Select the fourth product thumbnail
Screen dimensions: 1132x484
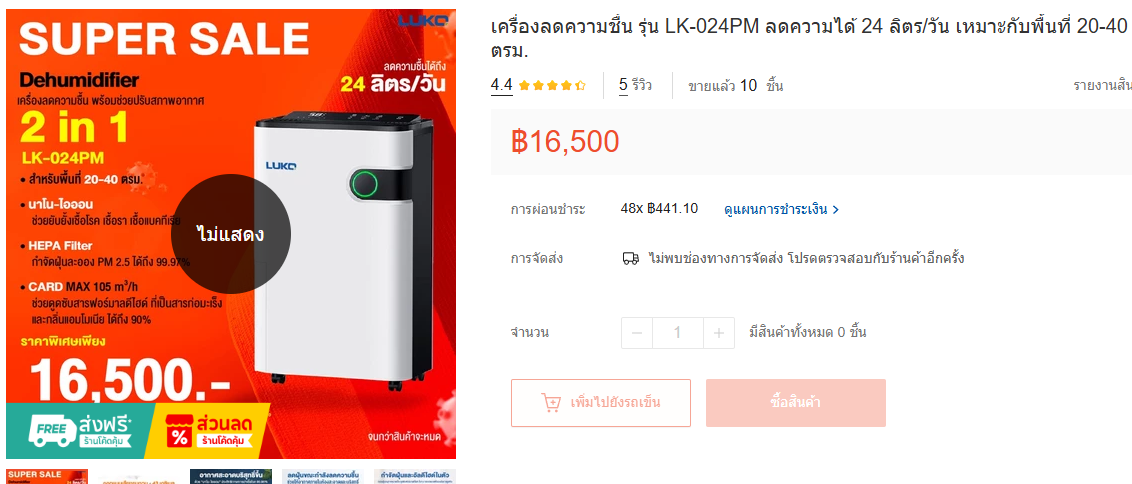[323, 476]
